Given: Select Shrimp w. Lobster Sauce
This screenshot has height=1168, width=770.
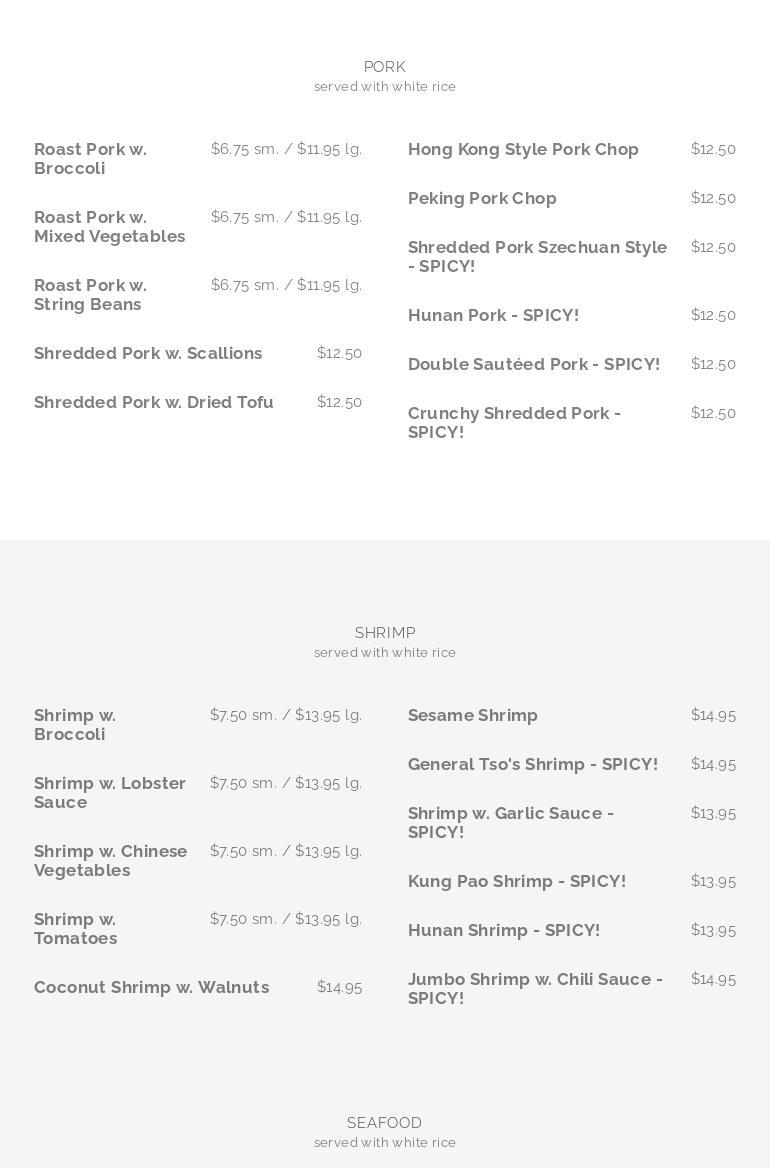Looking at the screenshot, I should click(110, 792).
